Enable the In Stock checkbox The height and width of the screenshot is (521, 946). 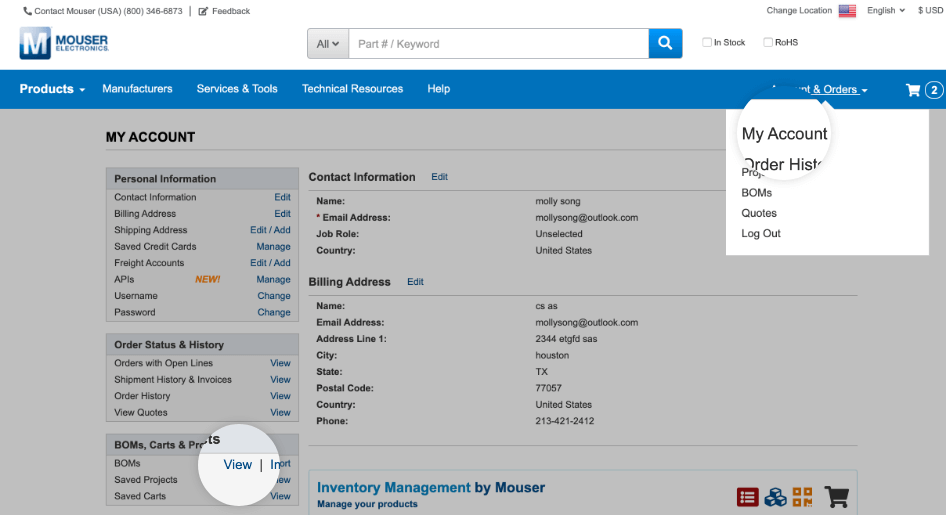pyautogui.click(x=707, y=43)
